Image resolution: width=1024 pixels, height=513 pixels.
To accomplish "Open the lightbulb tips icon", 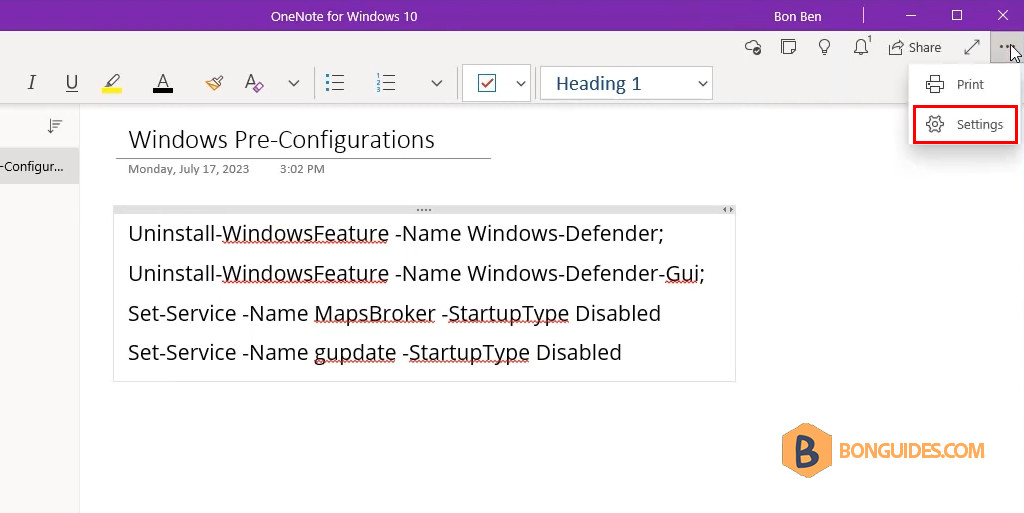I will tap(824, 47).
